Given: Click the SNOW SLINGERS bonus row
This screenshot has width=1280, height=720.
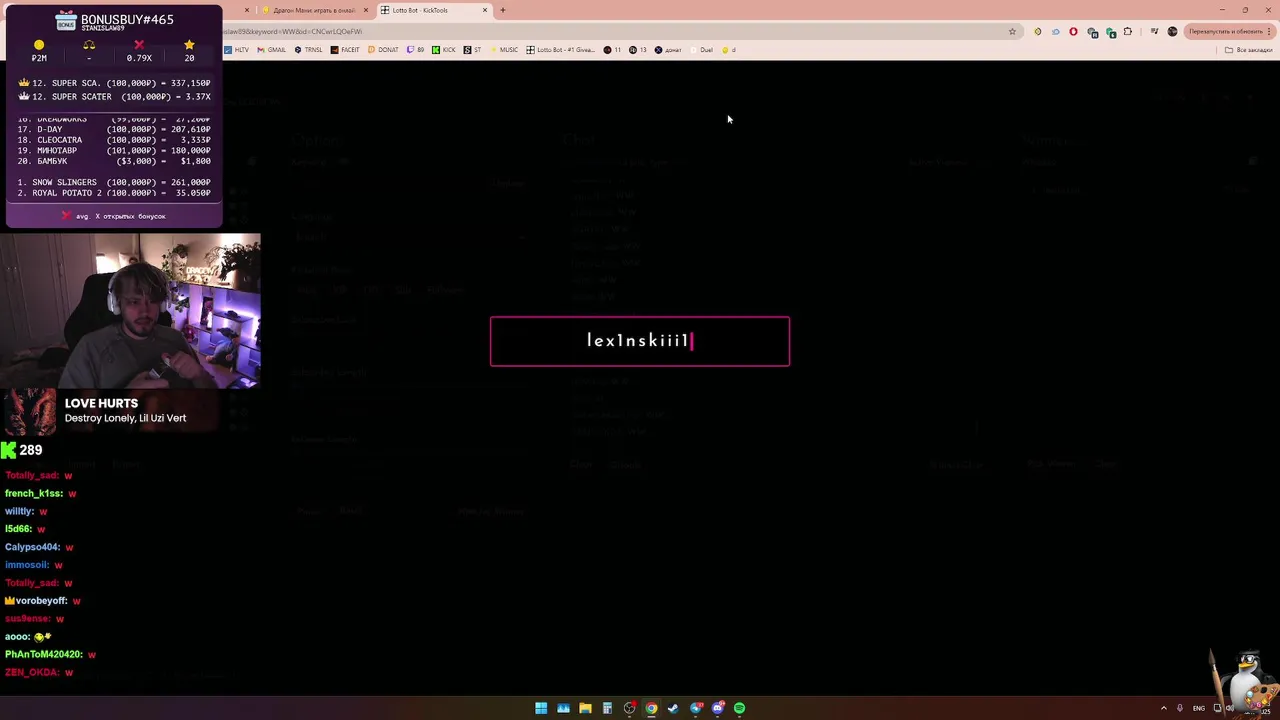Looking at the screenshot, I should click(114, 182).
